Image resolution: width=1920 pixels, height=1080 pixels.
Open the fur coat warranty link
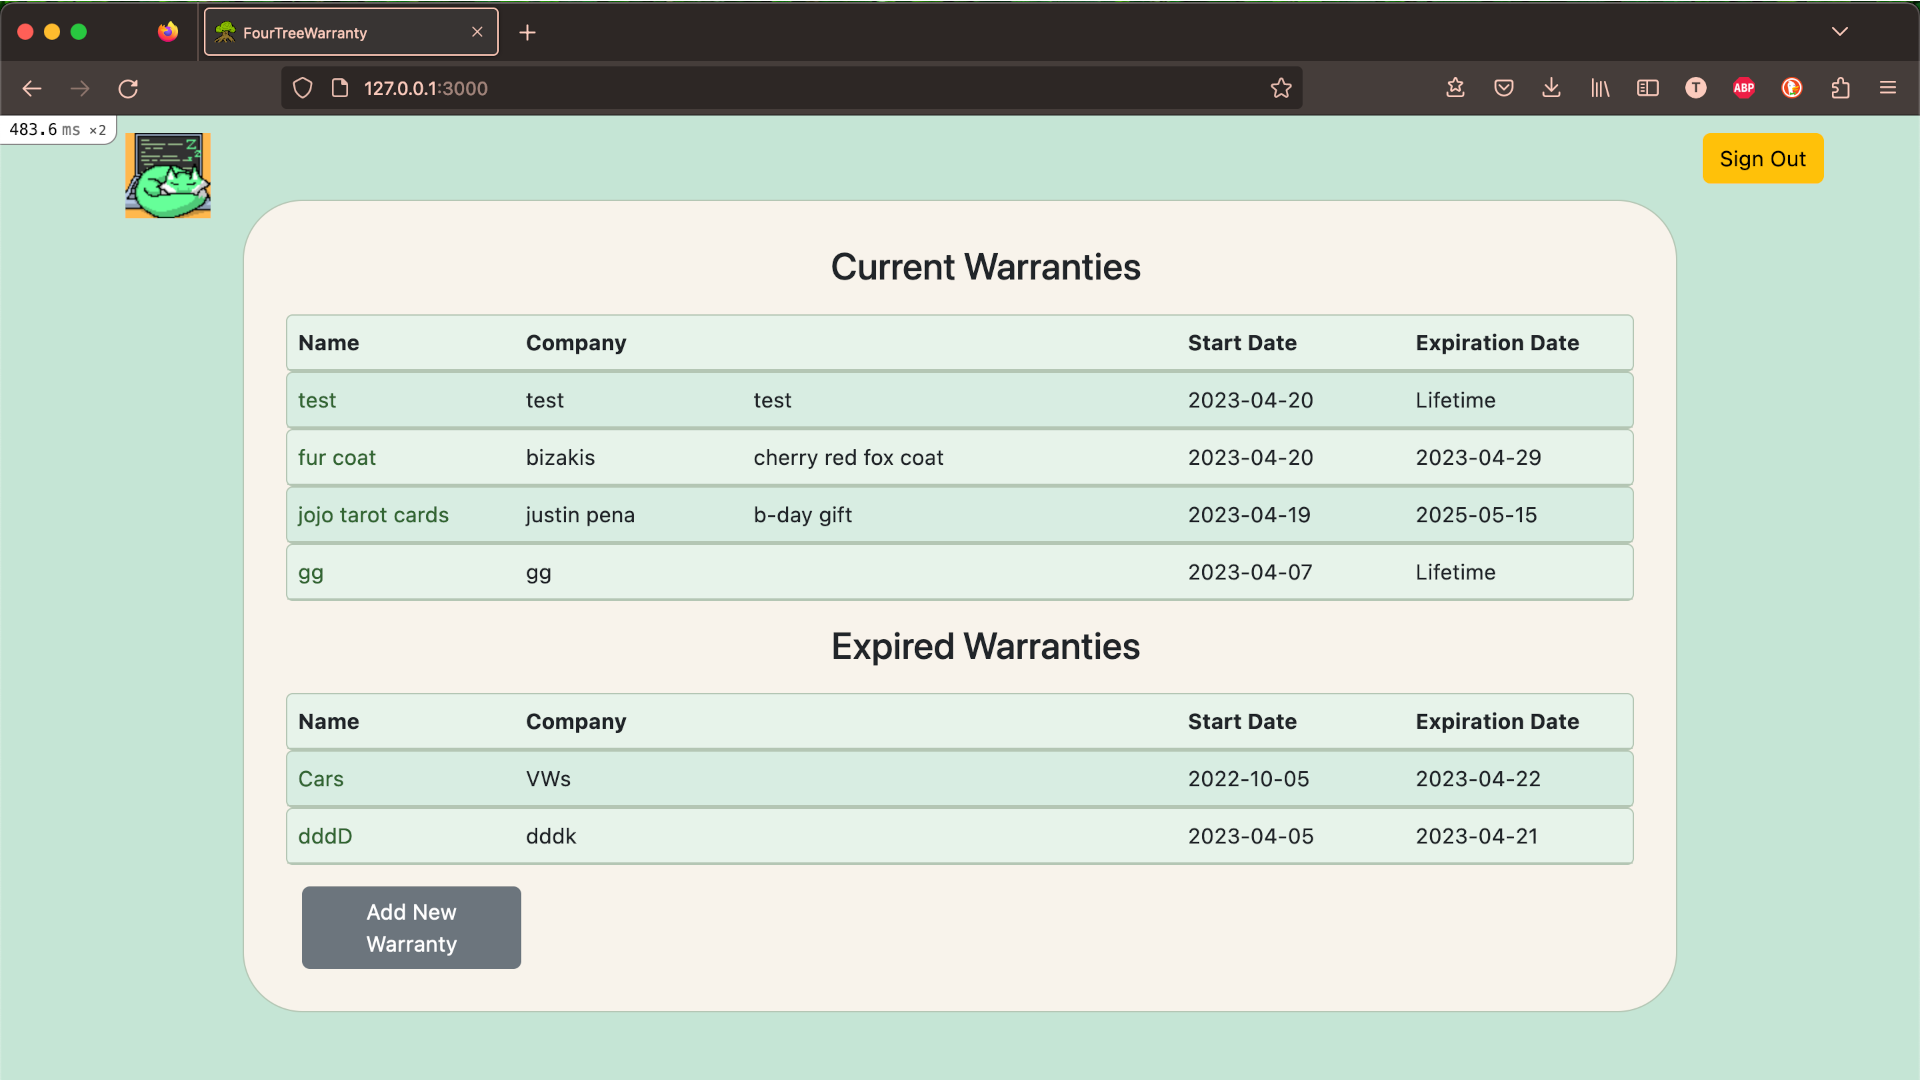(x=337, y=458)
